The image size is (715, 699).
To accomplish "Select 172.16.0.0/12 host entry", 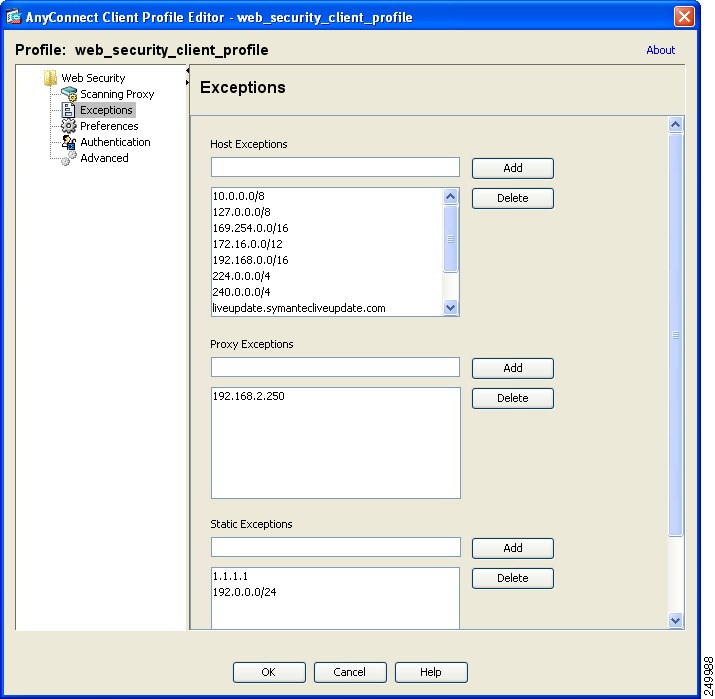I will pyautogui.click(x=327, y=244).
